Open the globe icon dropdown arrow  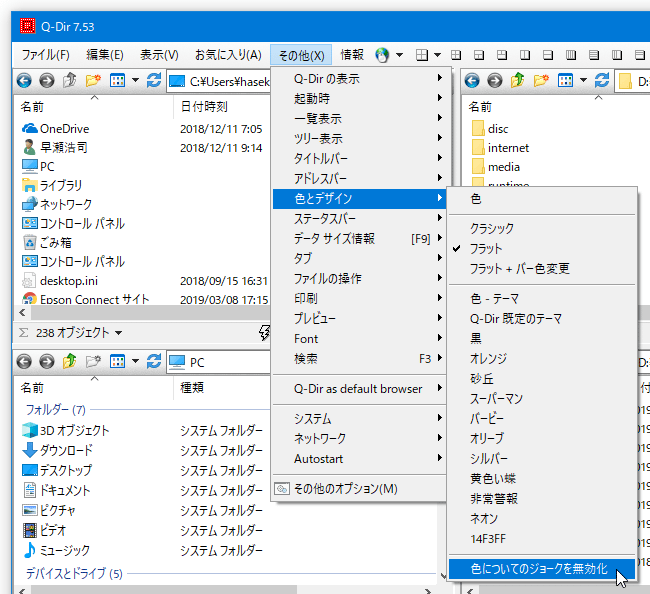click(400, 55)
